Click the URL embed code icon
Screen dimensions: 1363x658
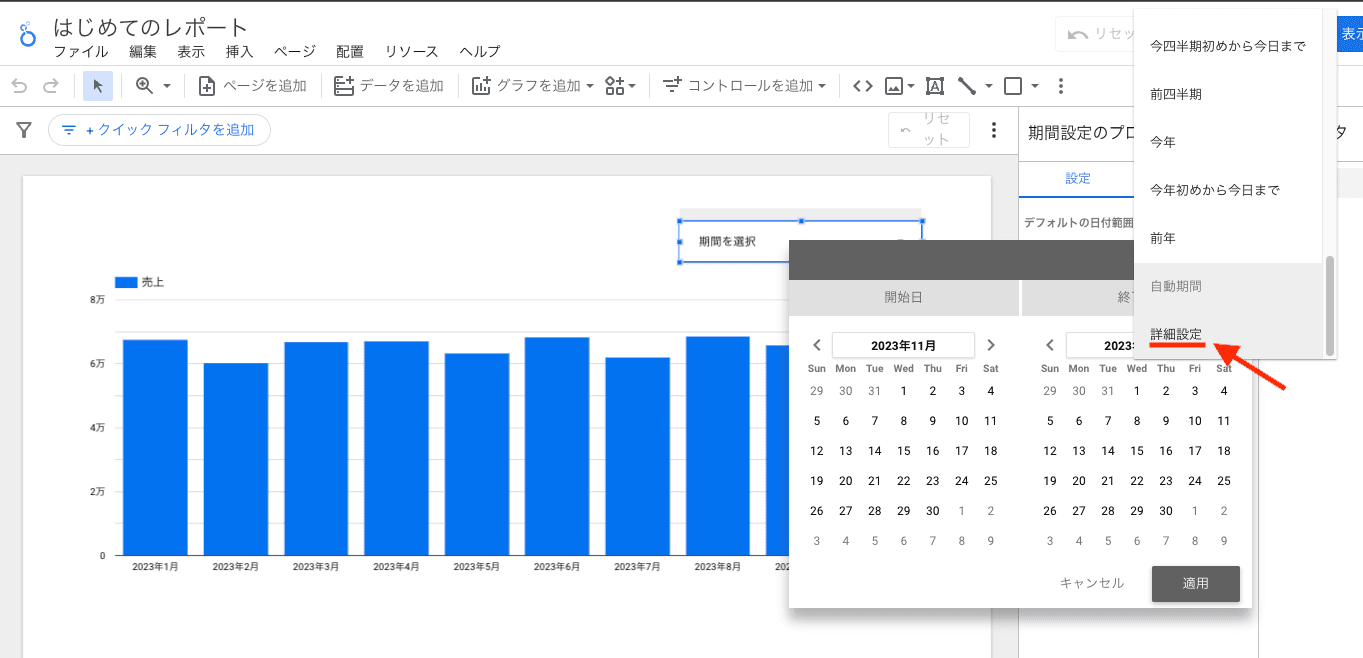point(862,86)
